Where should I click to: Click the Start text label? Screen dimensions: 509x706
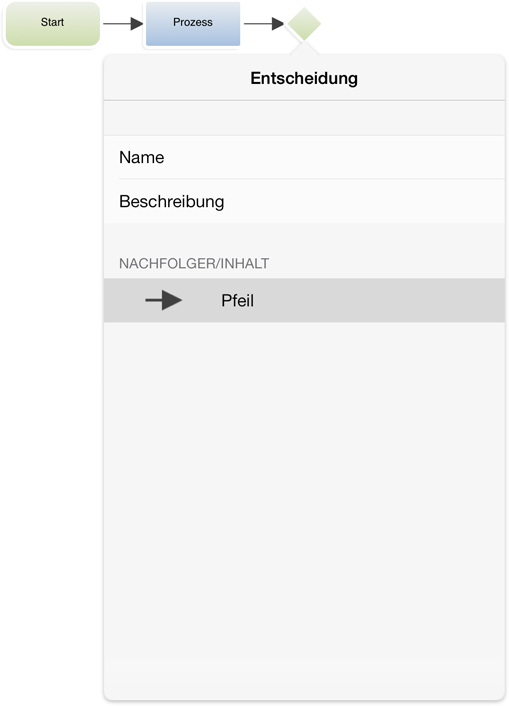coord(52,22)
